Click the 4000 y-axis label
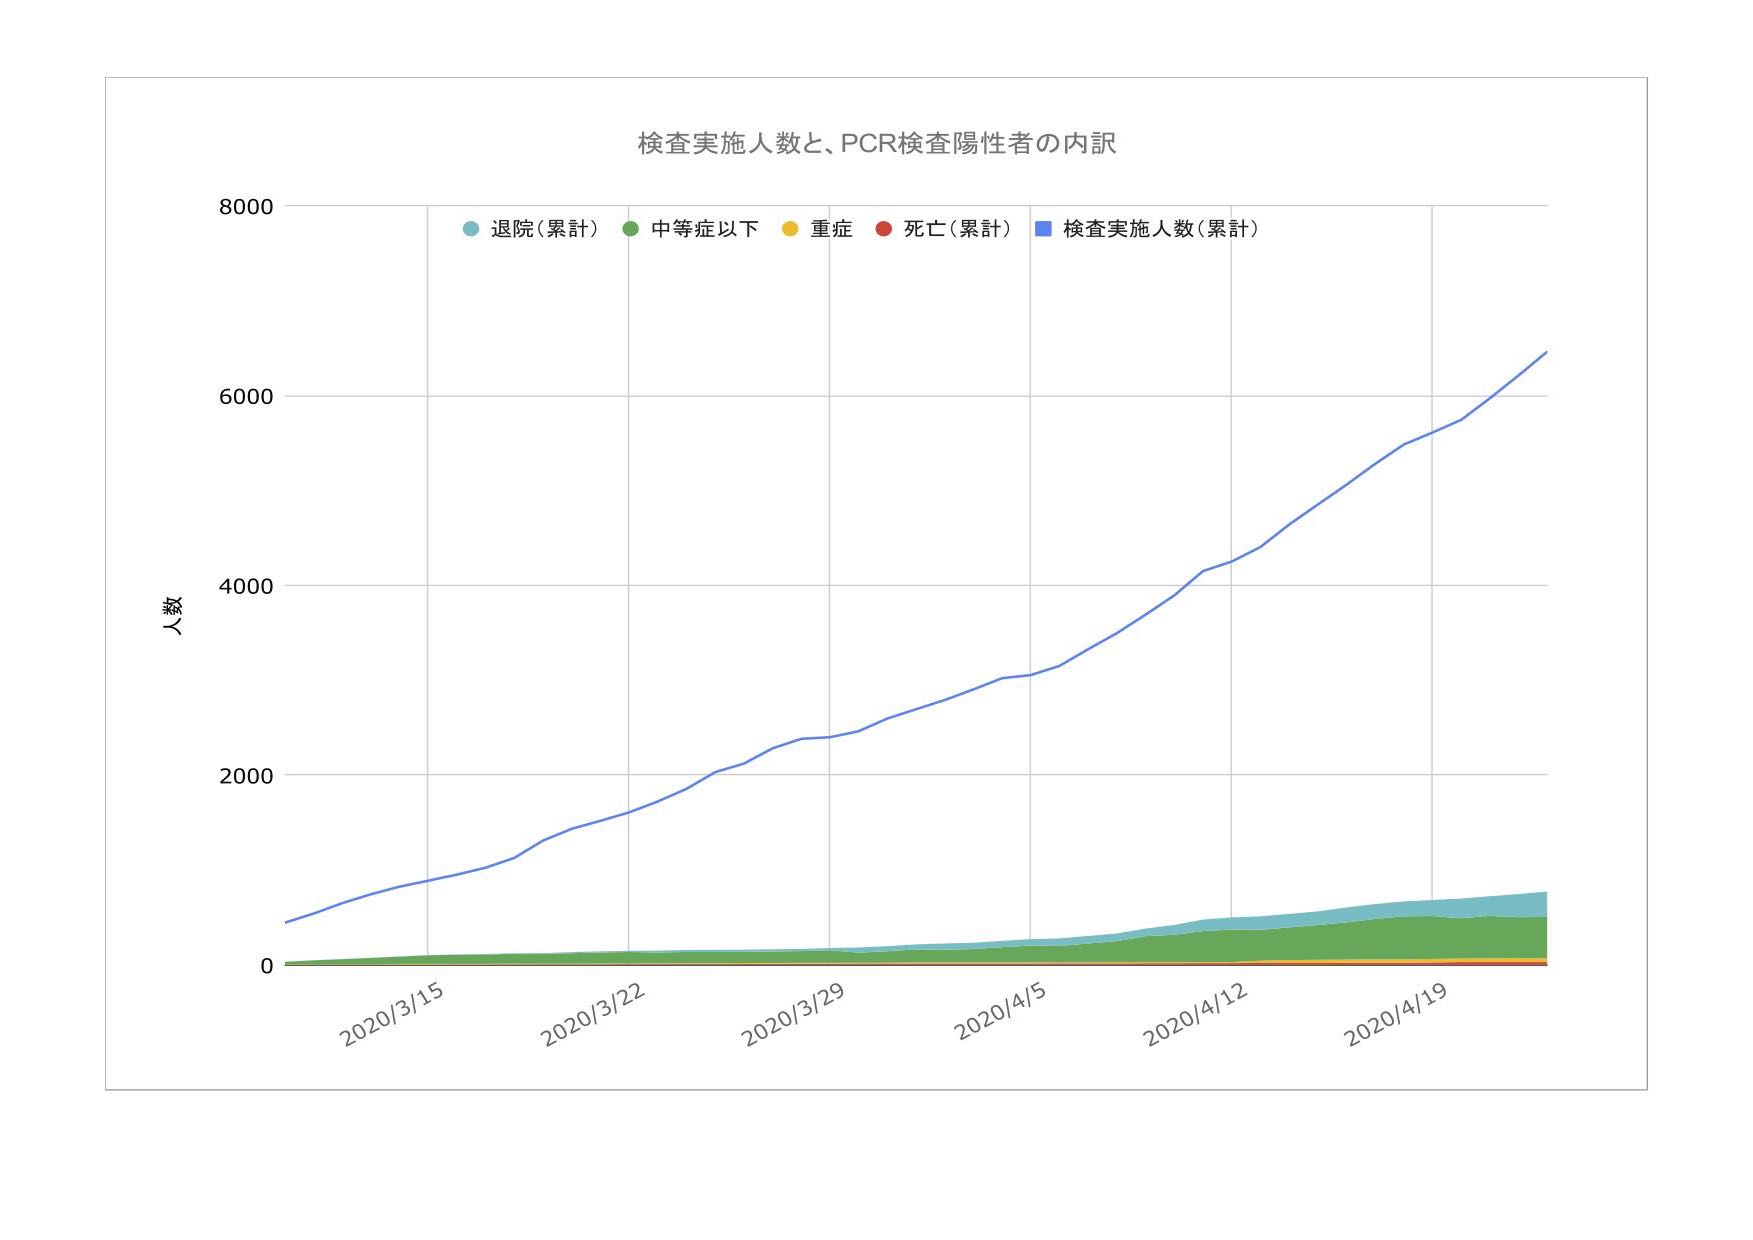 pos(245,586)
